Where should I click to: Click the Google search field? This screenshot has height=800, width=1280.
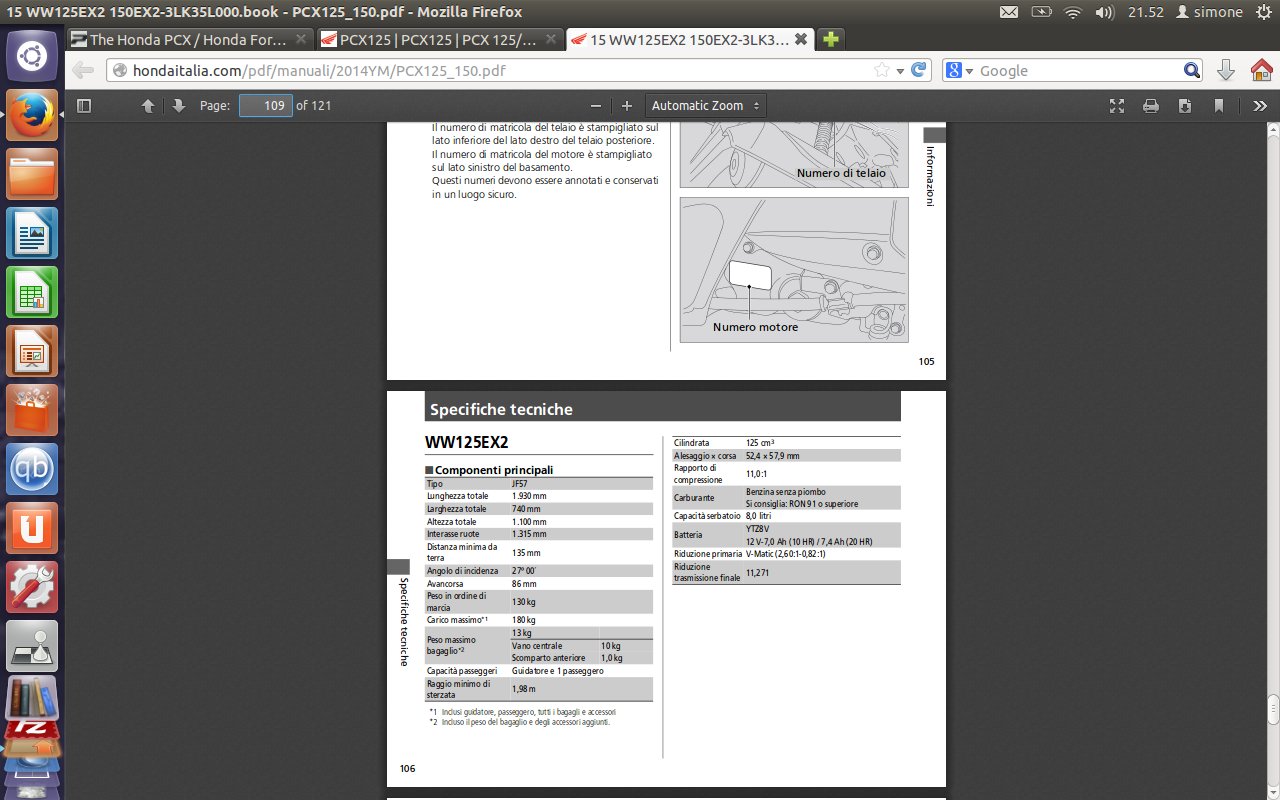[x=1078, y=71]
